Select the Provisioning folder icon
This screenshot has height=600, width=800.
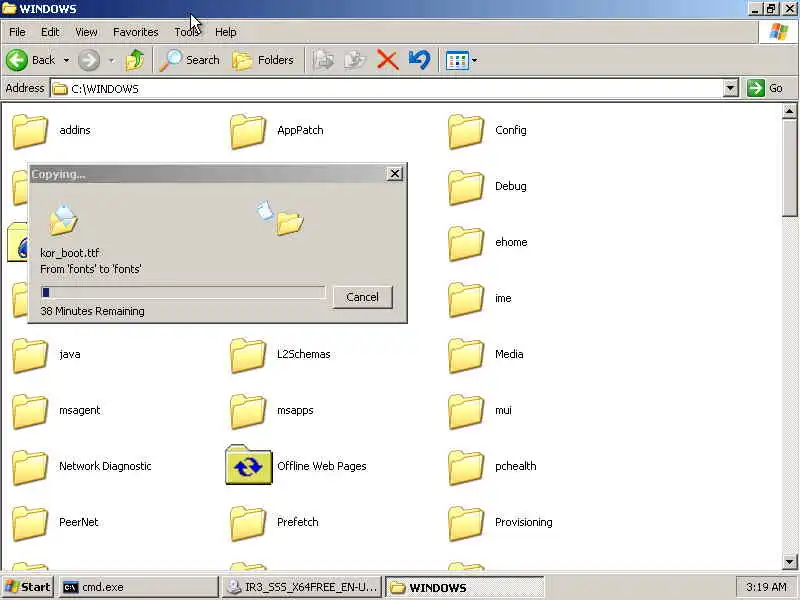(x=466, y=523)
